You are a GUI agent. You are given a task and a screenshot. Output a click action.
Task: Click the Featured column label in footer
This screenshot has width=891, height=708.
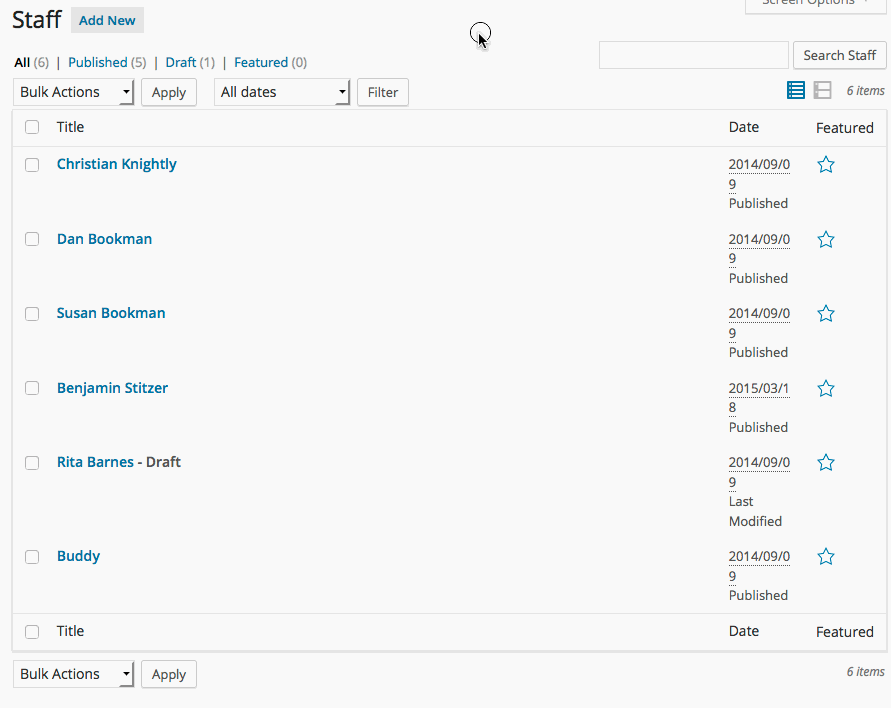click(x=844, y=632)
